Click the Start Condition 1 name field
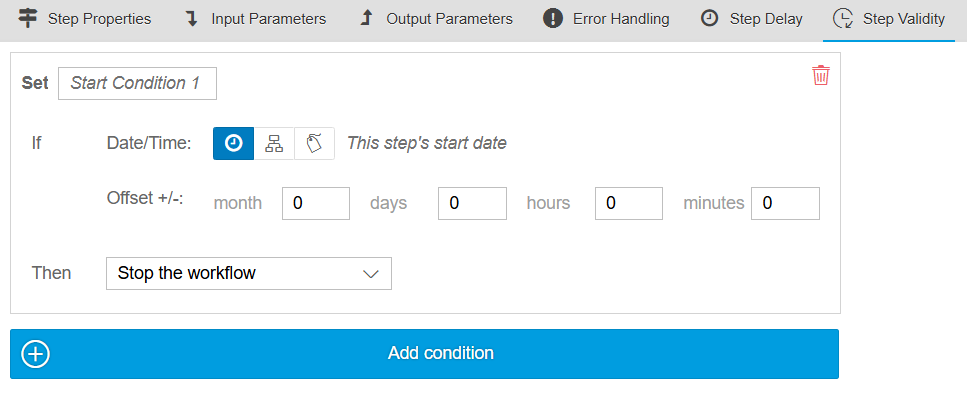Viewport: 967px width, 404px height. [137, 83]
